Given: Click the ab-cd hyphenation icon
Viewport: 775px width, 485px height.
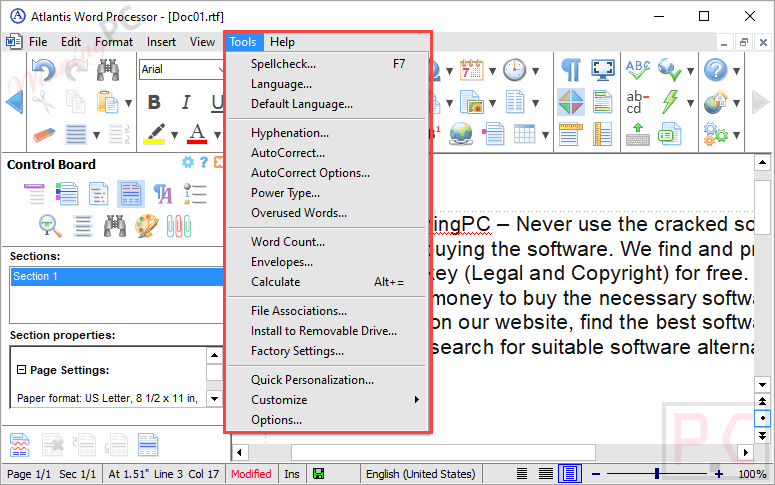Looking at the screenshot, I should click(638, 102).
